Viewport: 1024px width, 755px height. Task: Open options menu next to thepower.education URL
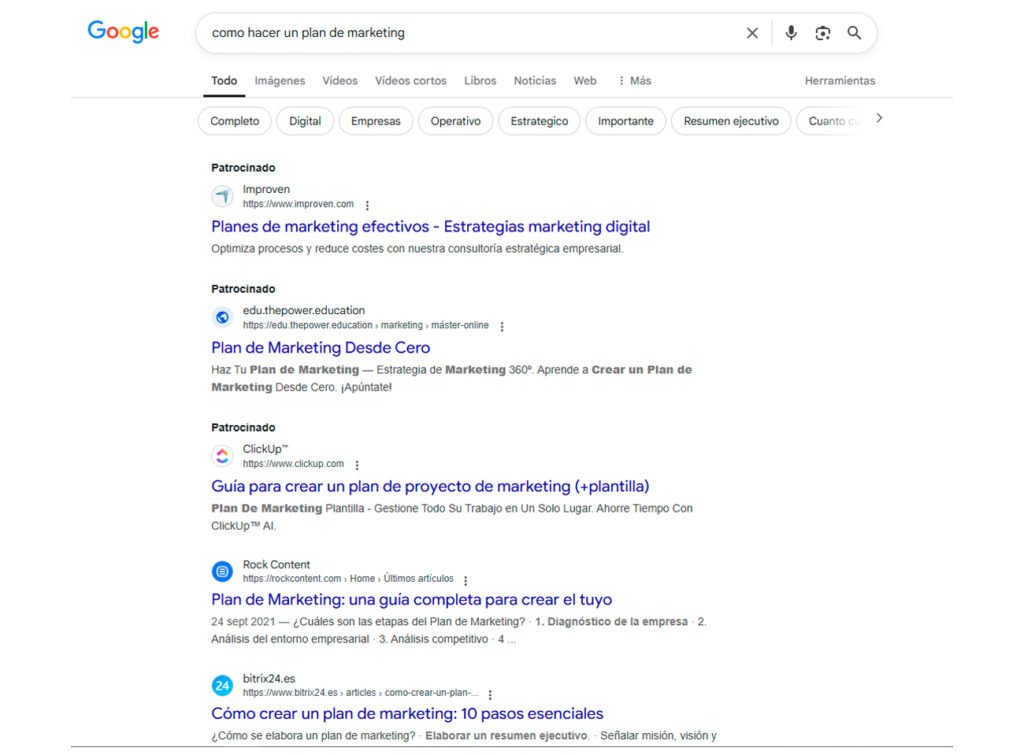tap(502, 326)
